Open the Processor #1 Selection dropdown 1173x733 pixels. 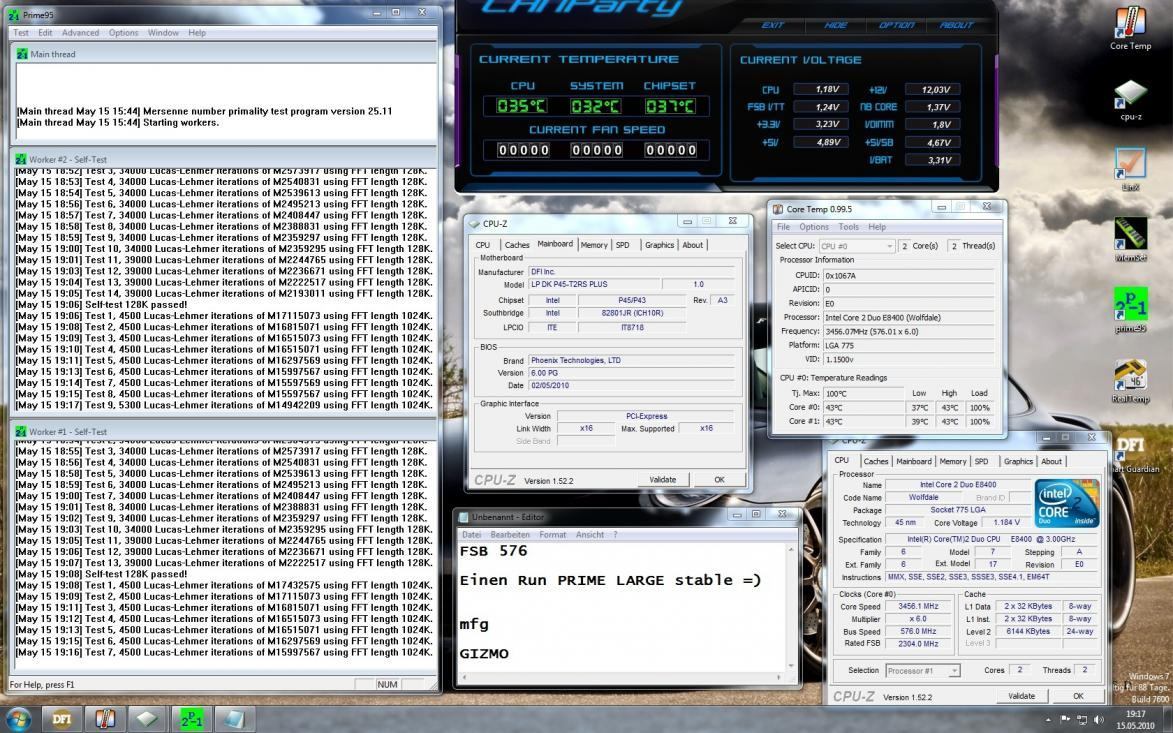pos(922,671)
